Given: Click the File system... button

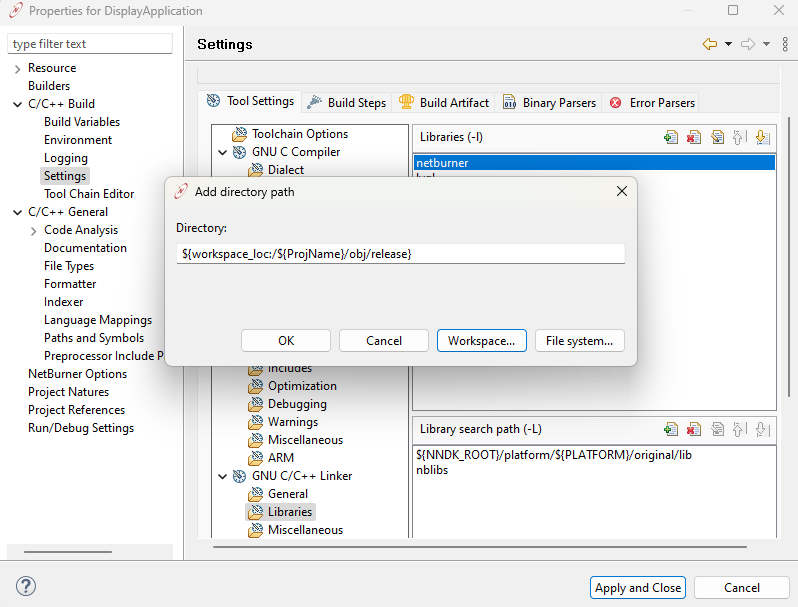Looking at the screenshot, I should (580, 341).
